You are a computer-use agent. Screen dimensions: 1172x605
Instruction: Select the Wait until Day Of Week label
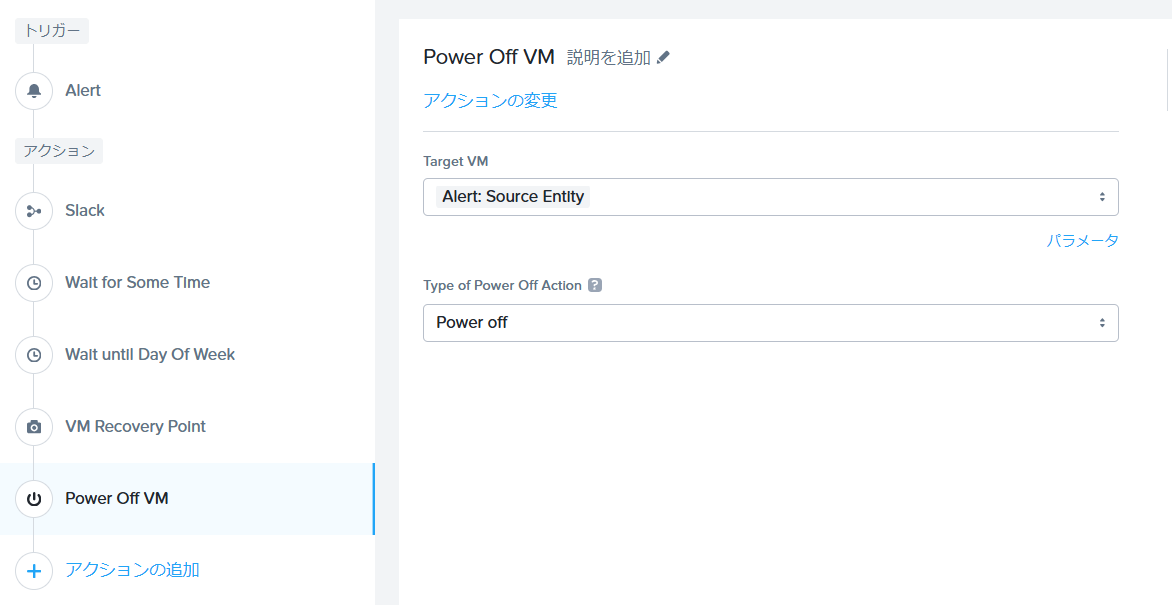(150, 354)
